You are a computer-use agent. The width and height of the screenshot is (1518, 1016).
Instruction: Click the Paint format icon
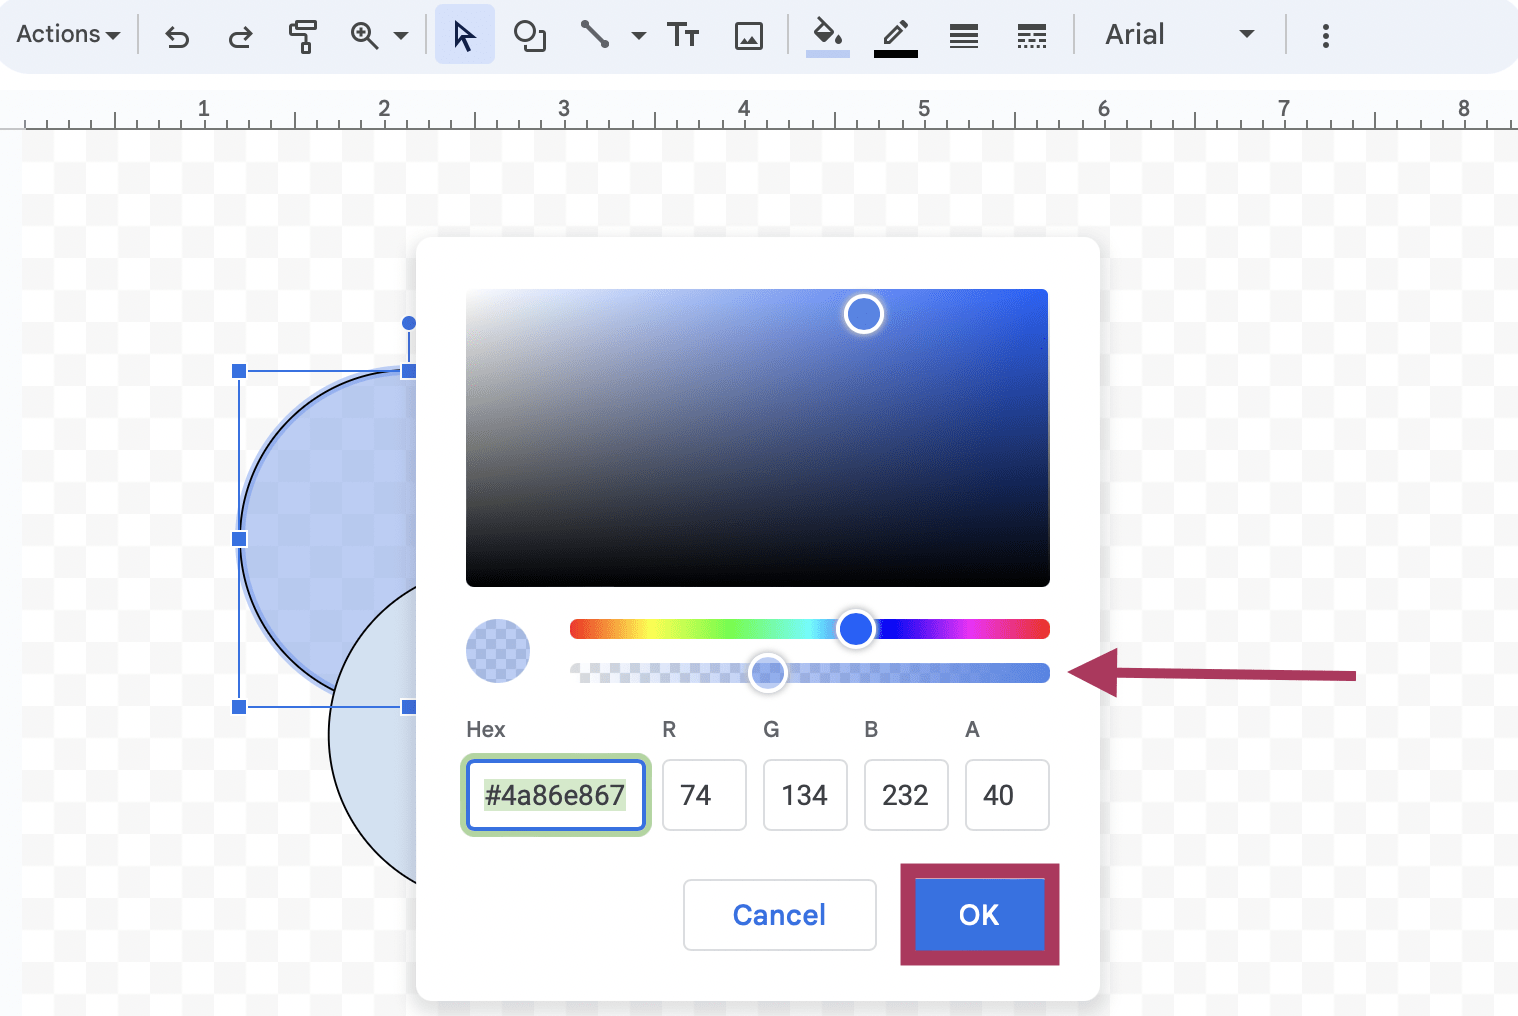(305, 34)
